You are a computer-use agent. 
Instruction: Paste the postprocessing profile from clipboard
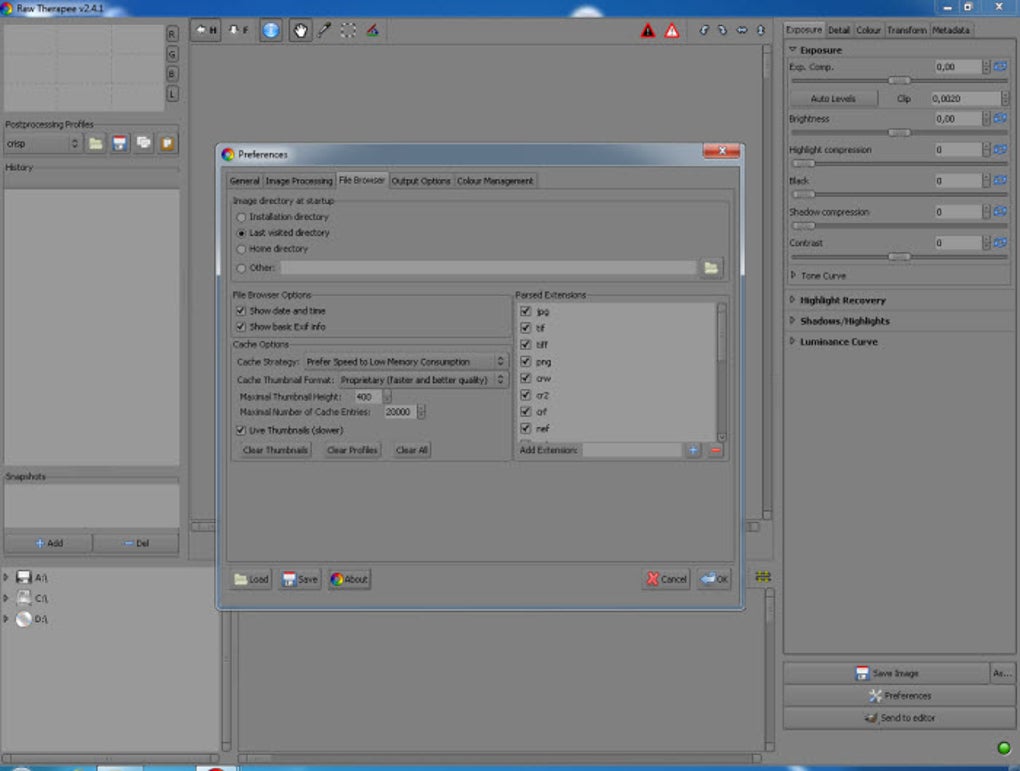(x=167, y=143)
